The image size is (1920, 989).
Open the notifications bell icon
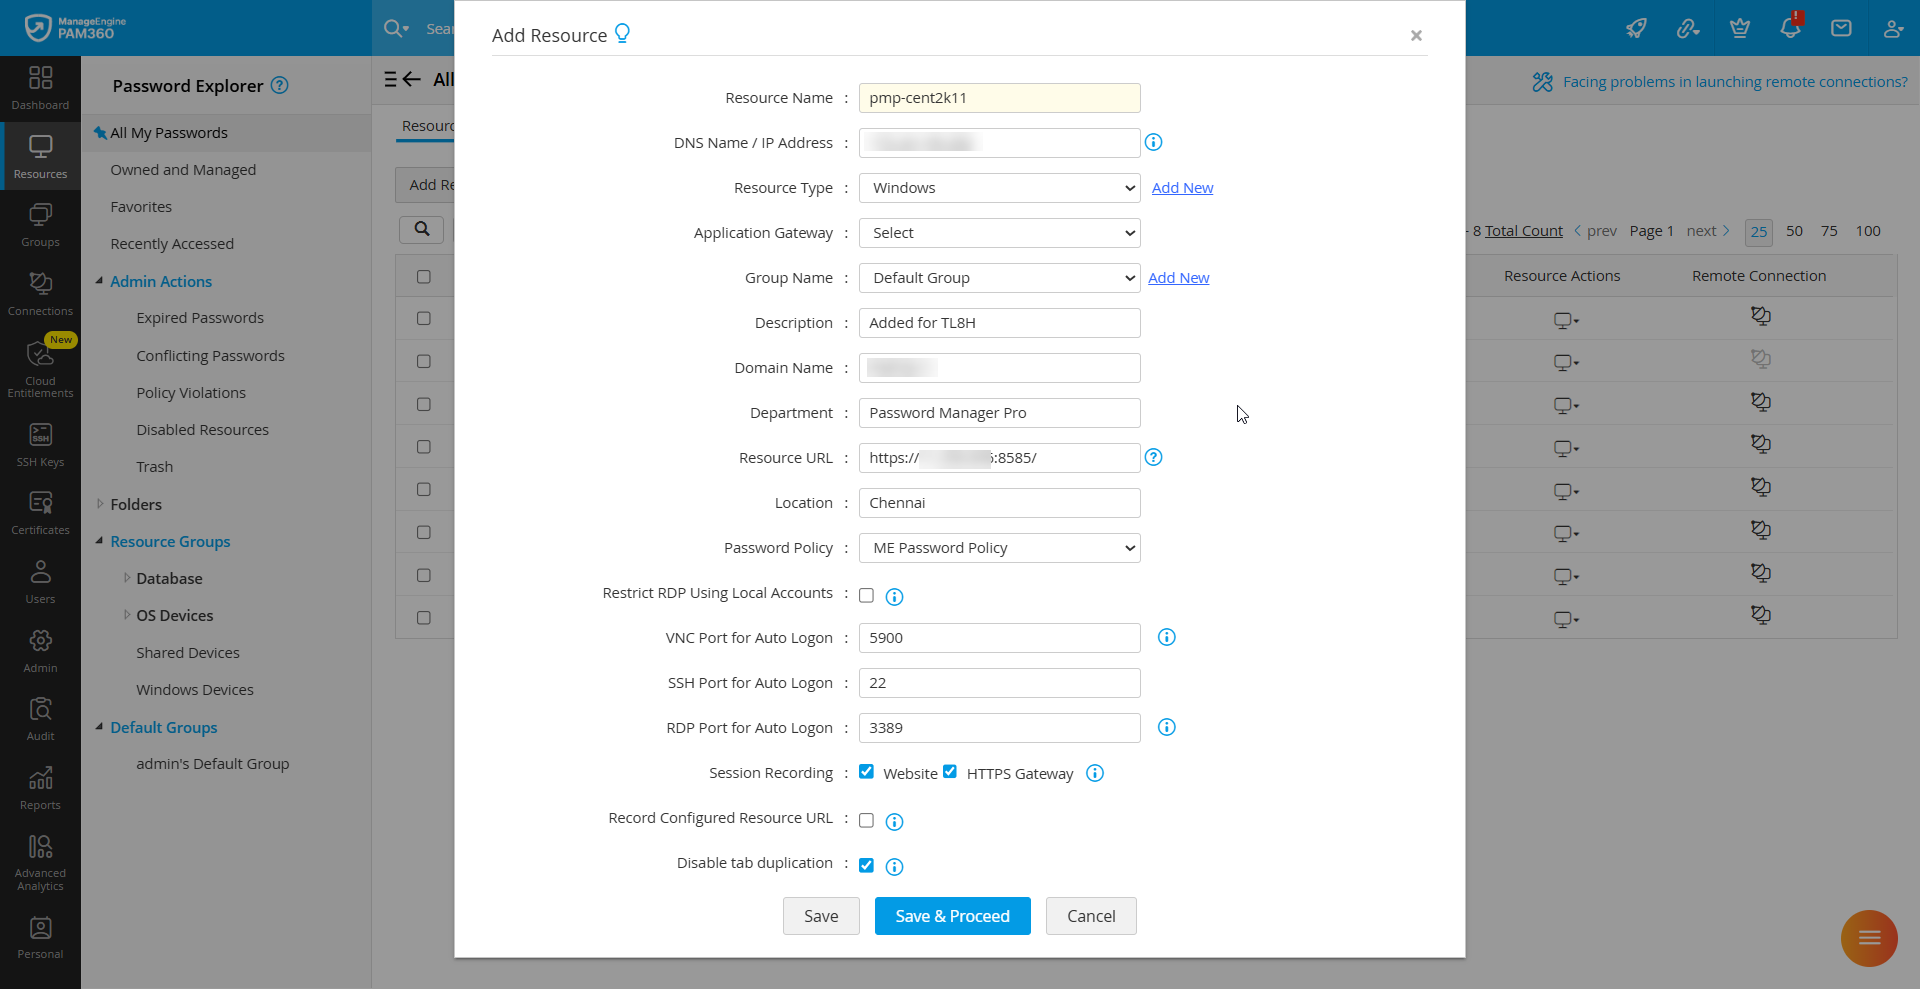tap(1790, 28)
